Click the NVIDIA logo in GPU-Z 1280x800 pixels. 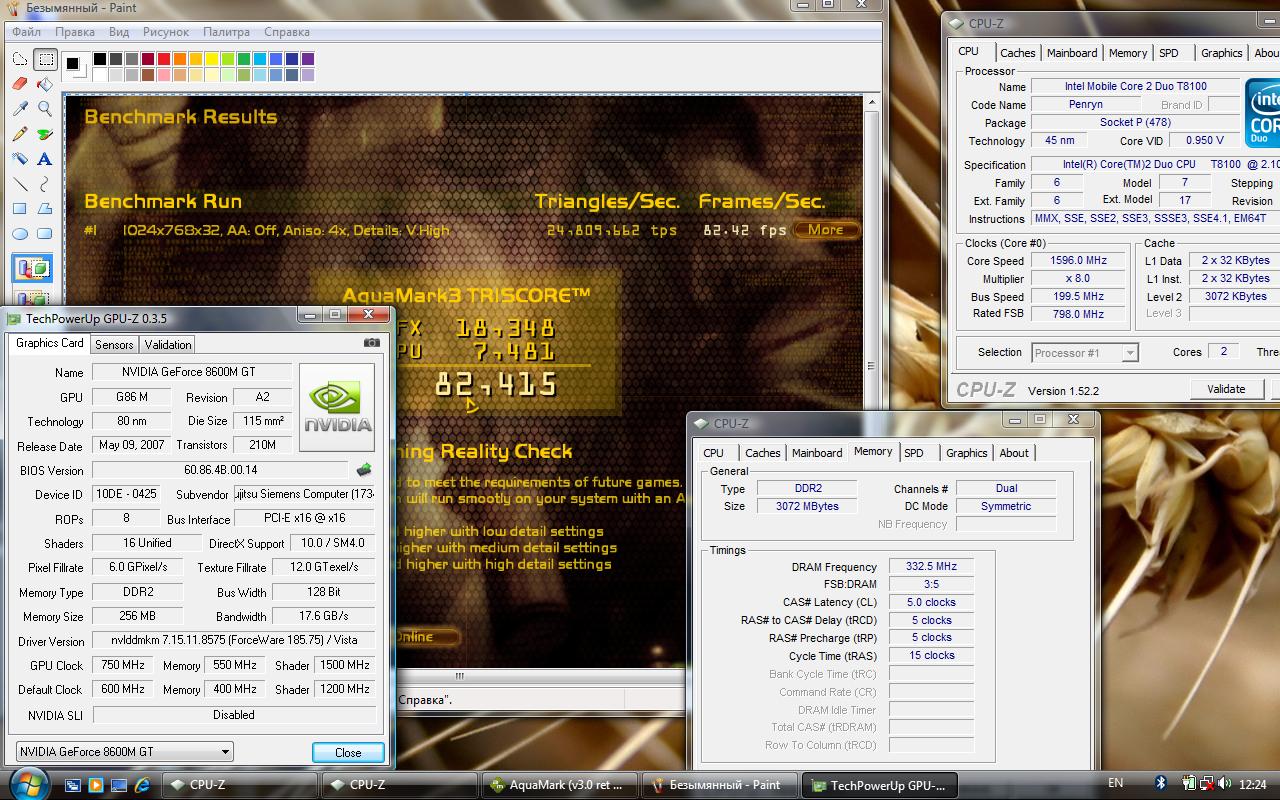click(337, 407)
